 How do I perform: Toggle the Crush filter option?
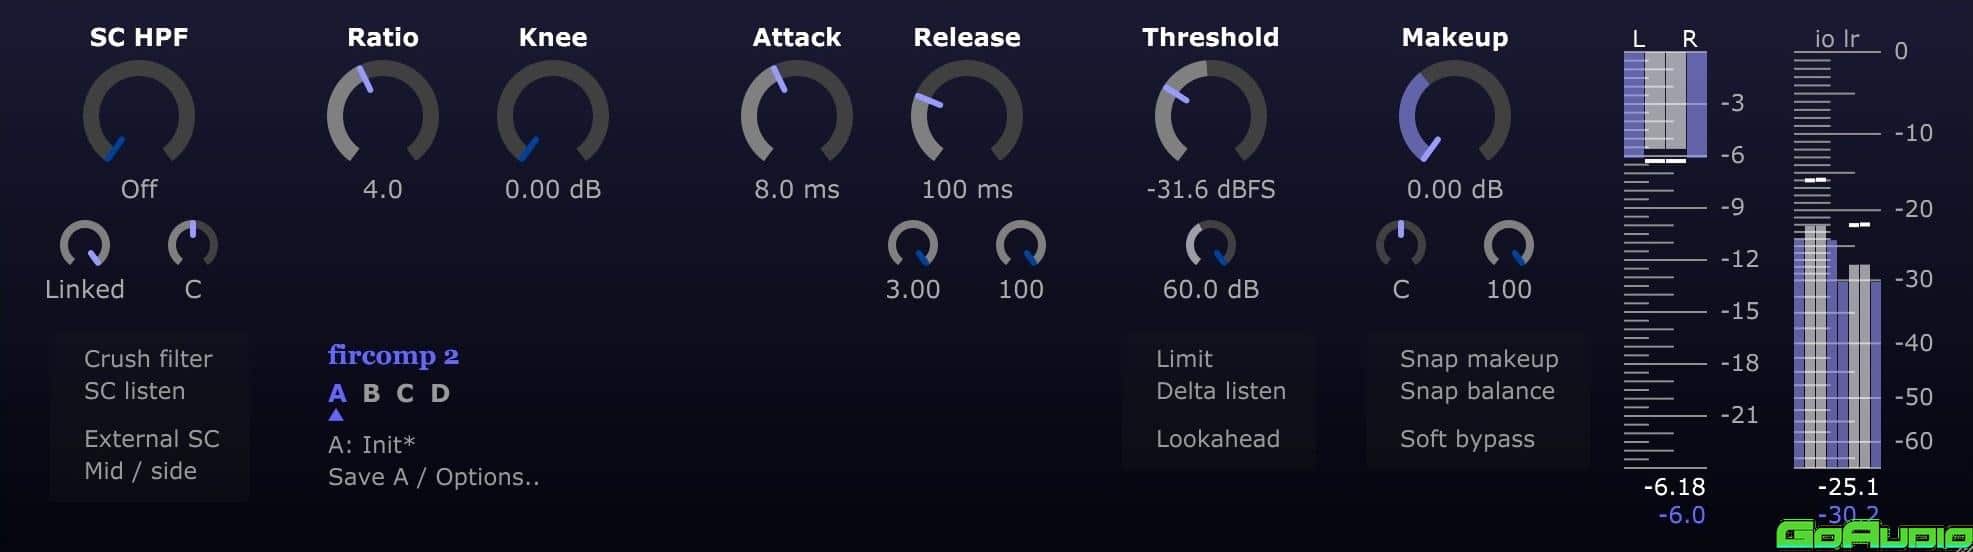pos(148,359)
